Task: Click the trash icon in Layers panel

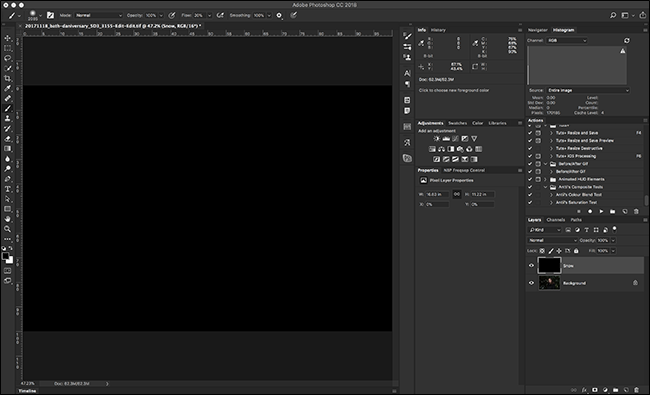Action: 636,390
